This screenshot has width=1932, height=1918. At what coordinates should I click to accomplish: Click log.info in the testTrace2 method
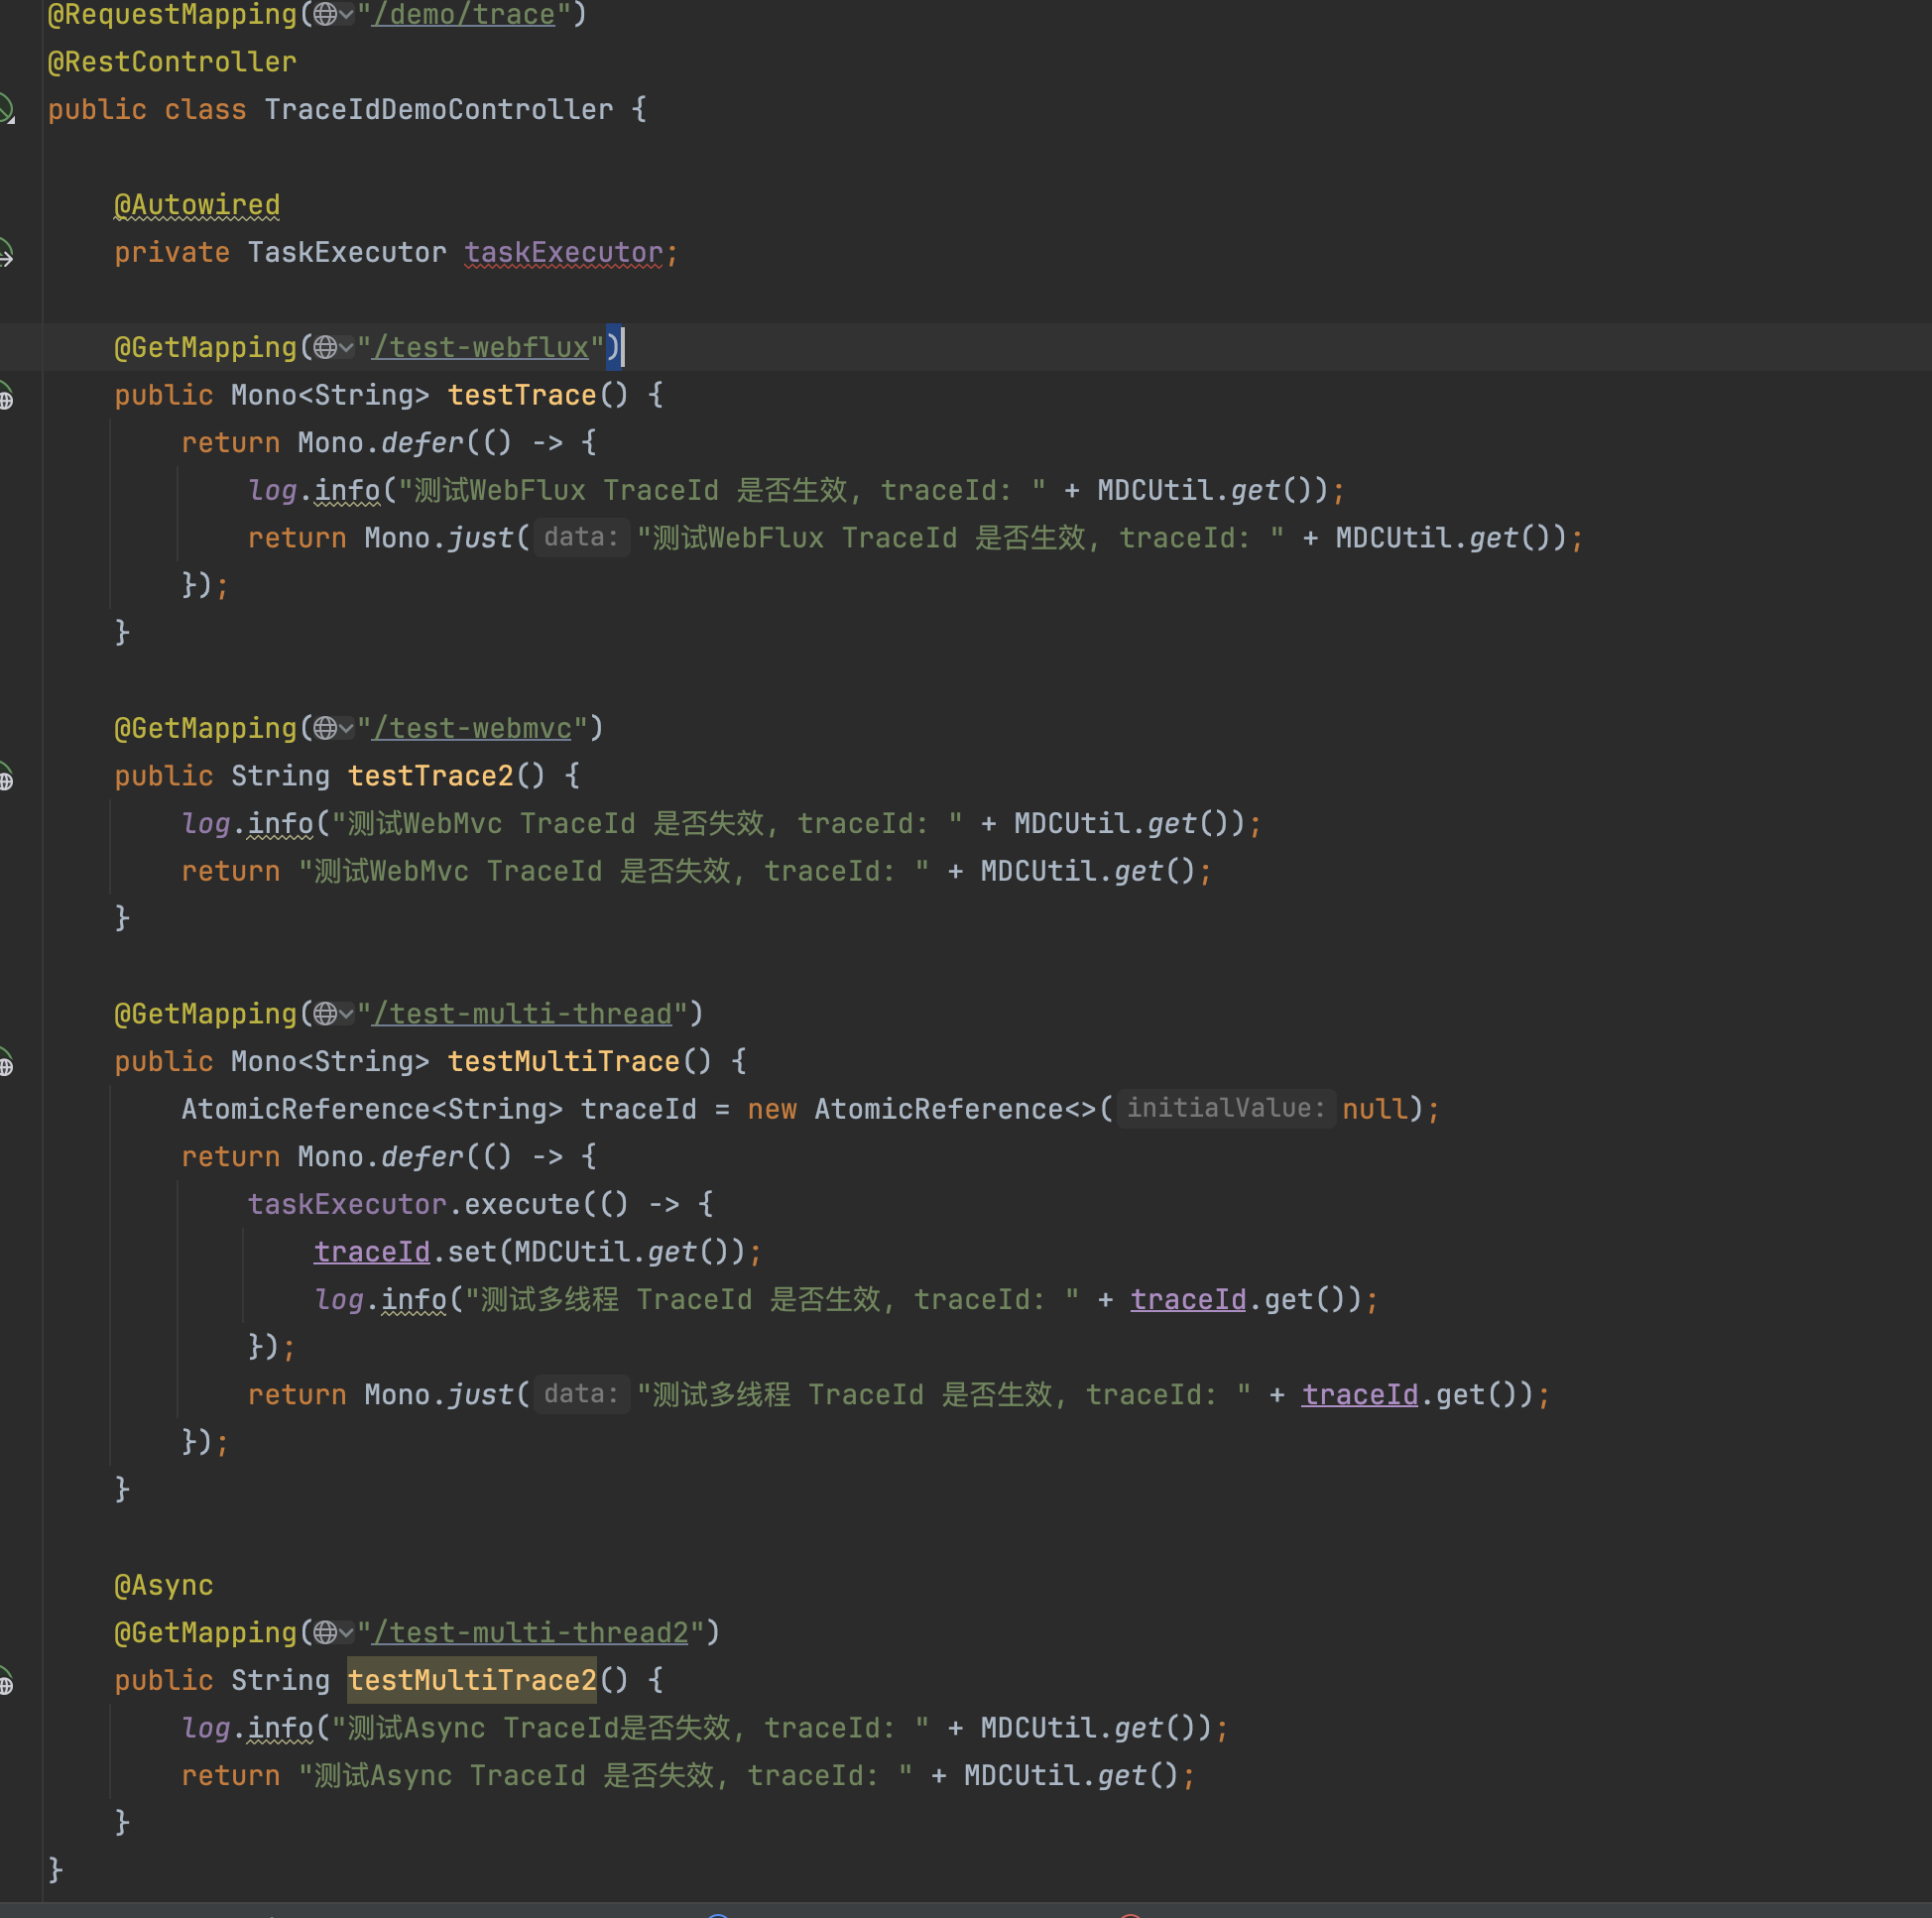pos(247,824)
